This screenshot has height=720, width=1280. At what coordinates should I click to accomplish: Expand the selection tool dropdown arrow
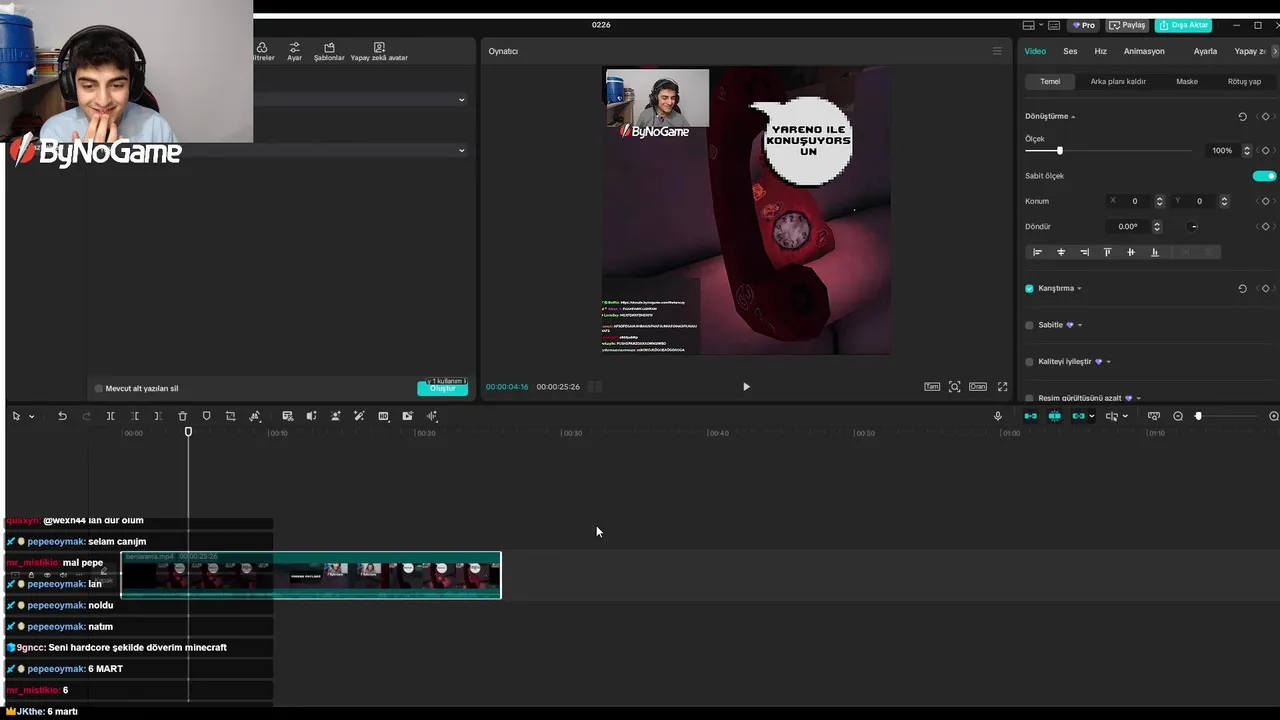(x=31, y=416)
